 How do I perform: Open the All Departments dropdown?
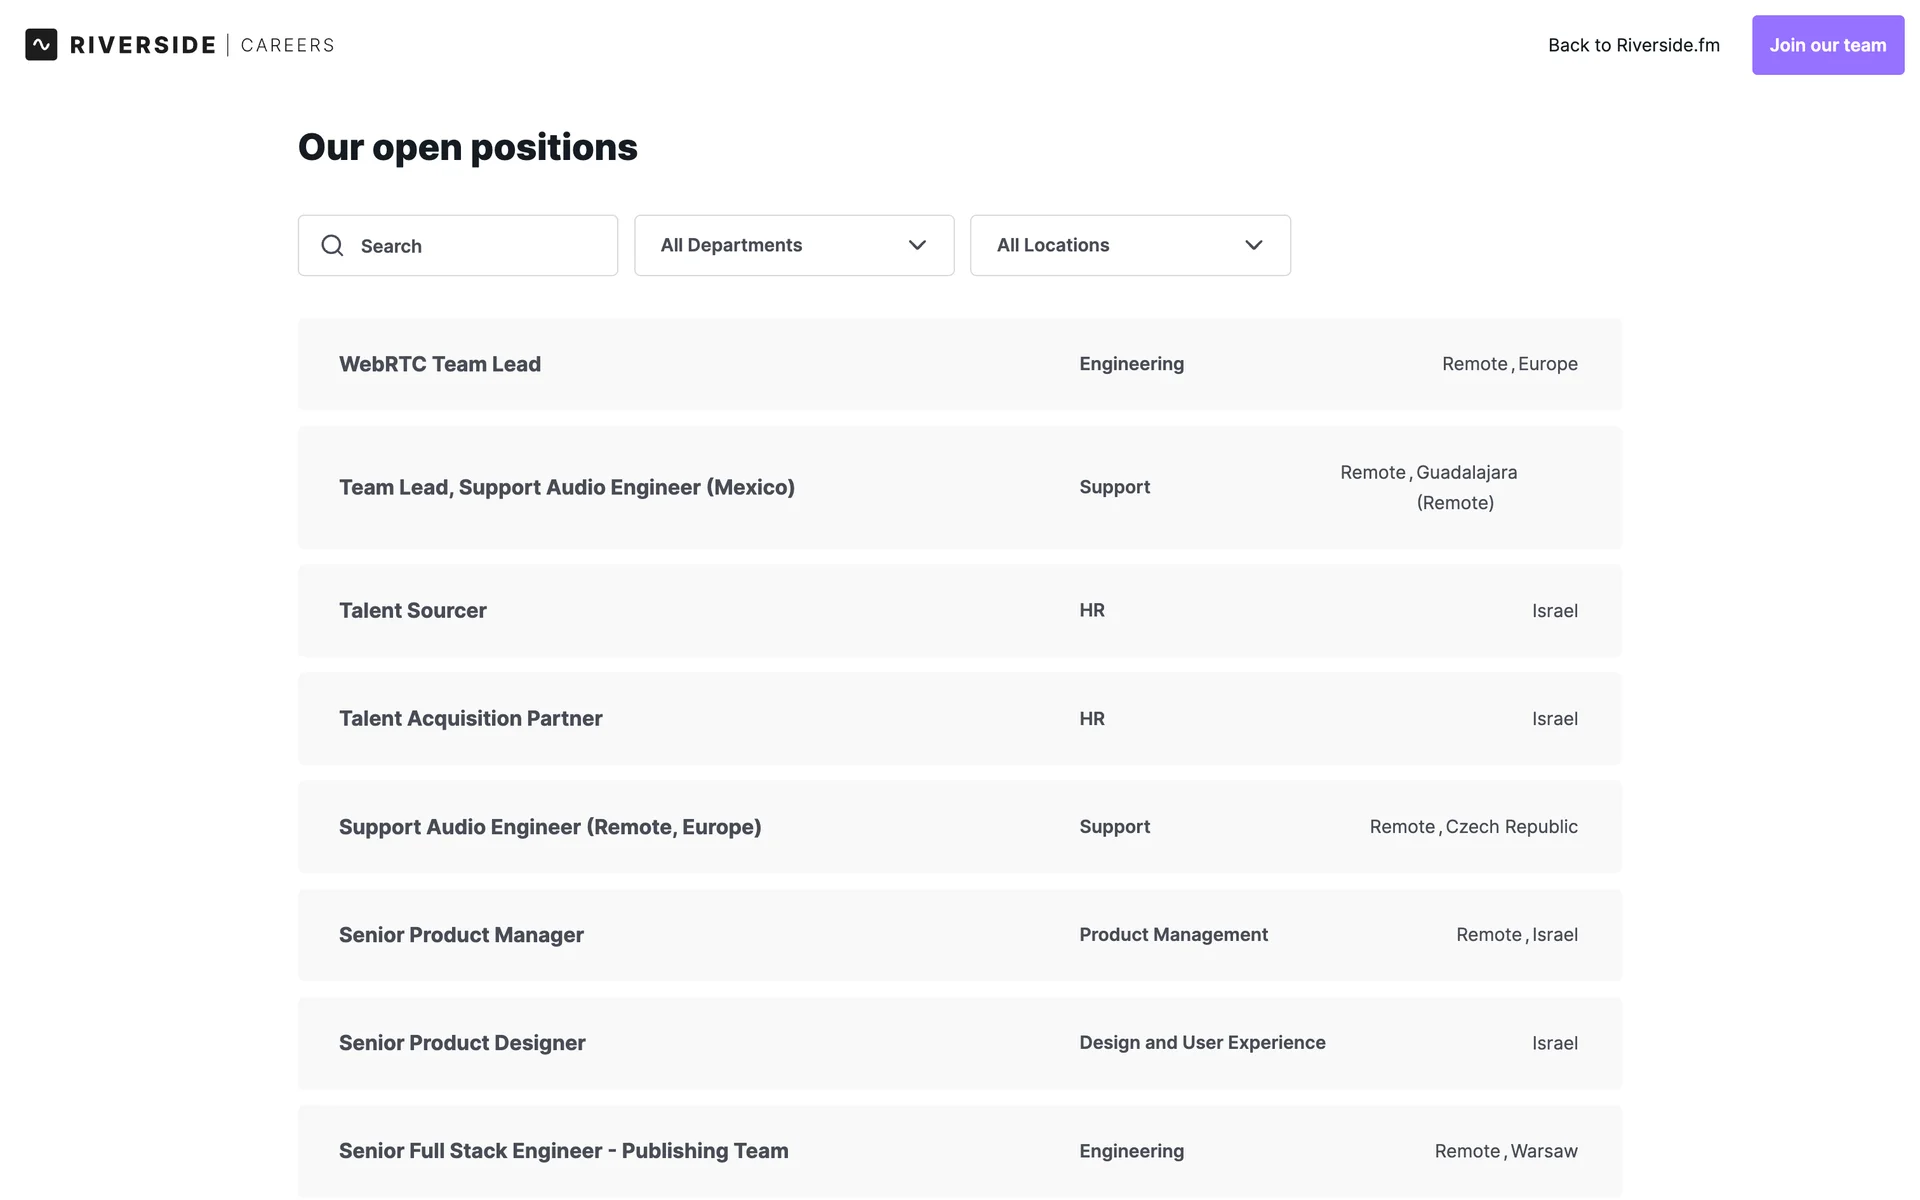tap(793, 245)
